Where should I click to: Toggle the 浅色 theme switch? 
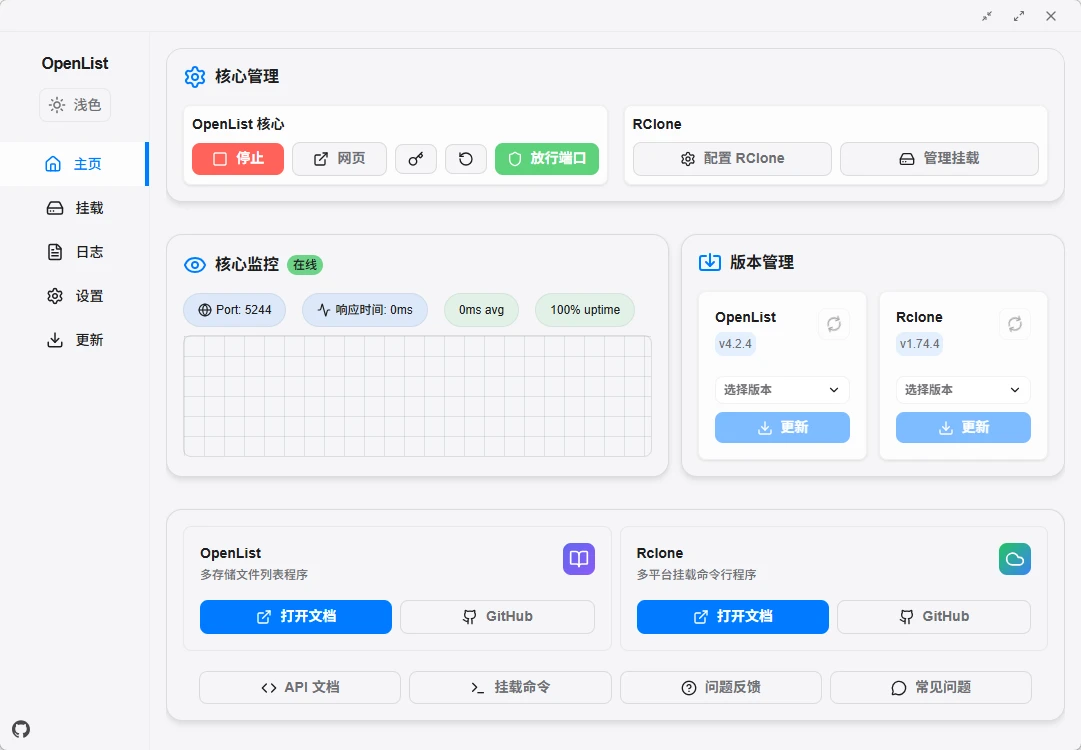tap(75, 105)
